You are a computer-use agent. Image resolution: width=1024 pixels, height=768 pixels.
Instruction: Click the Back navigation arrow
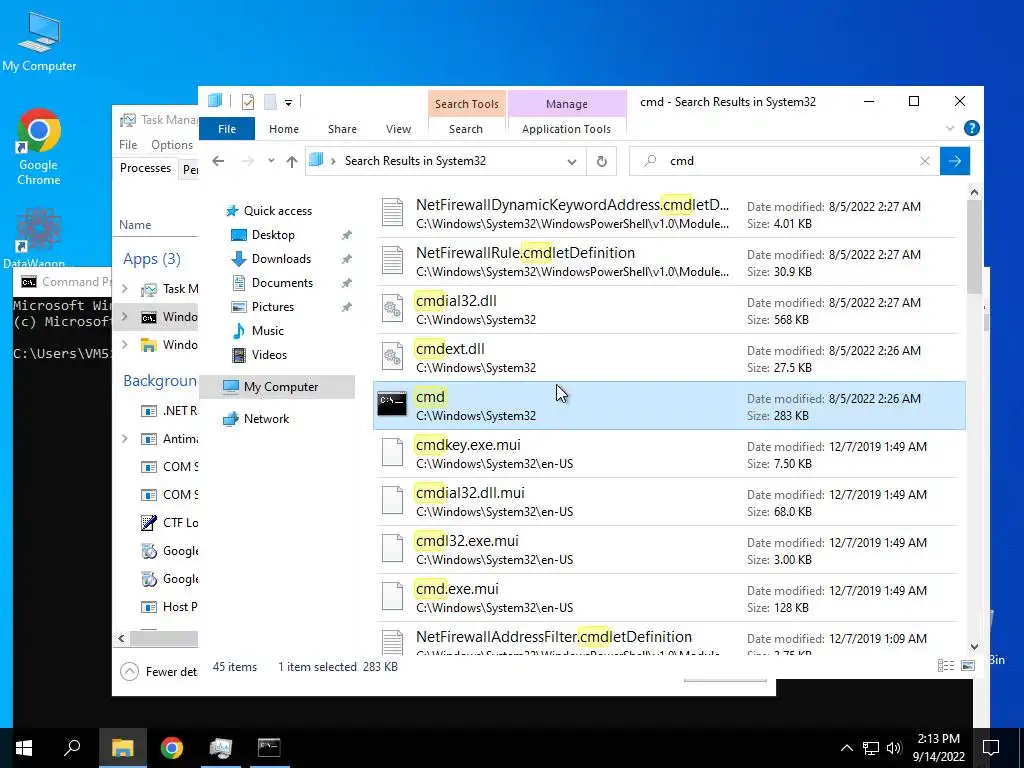click(218, 161)
